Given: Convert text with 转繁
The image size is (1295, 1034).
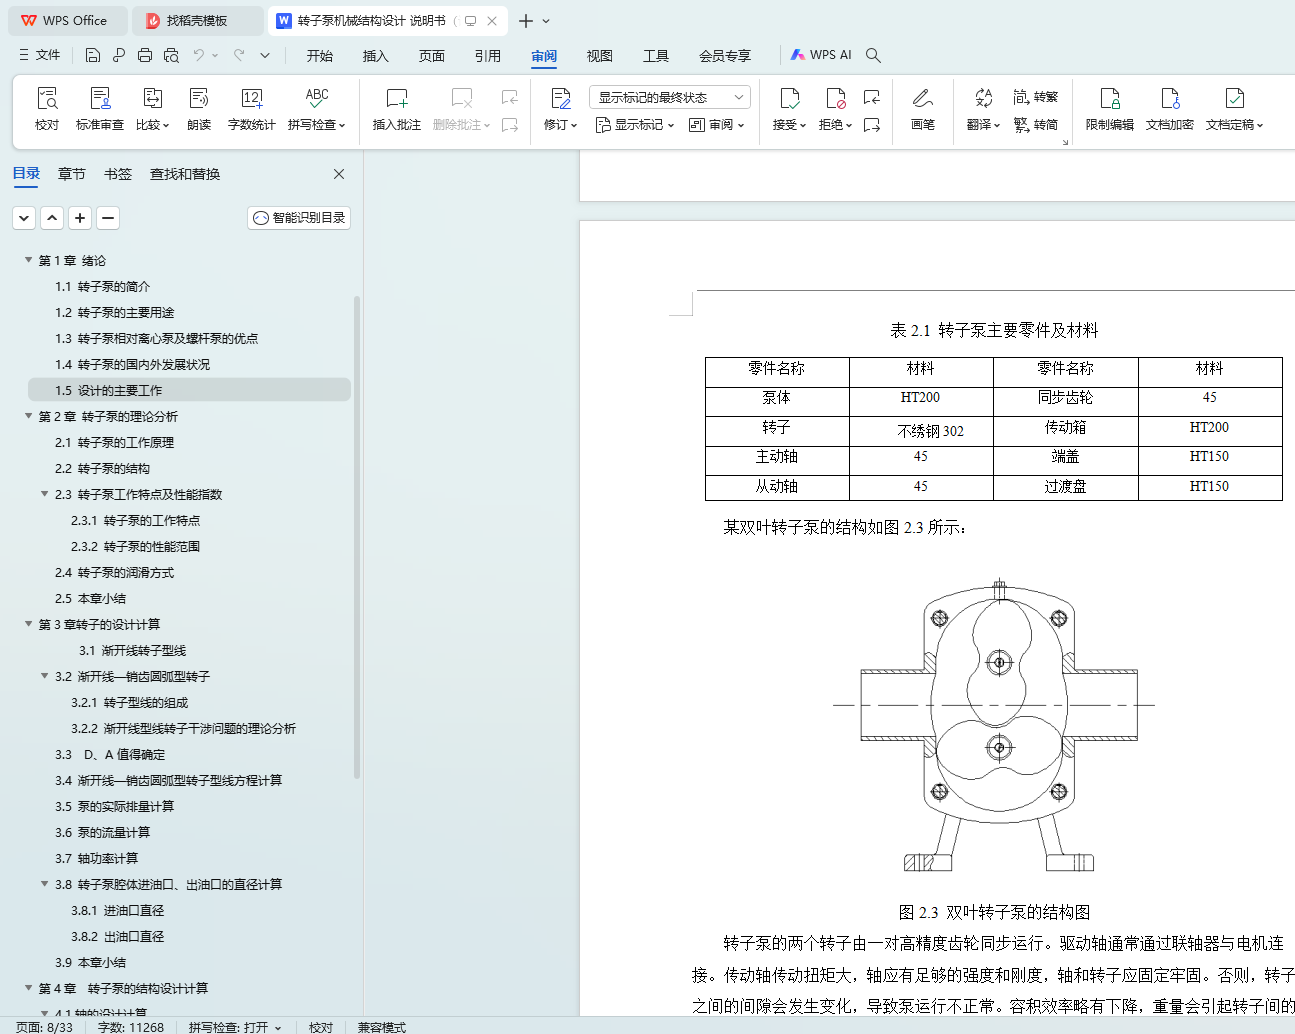Looking at the screenshot, I should 1036,97.
